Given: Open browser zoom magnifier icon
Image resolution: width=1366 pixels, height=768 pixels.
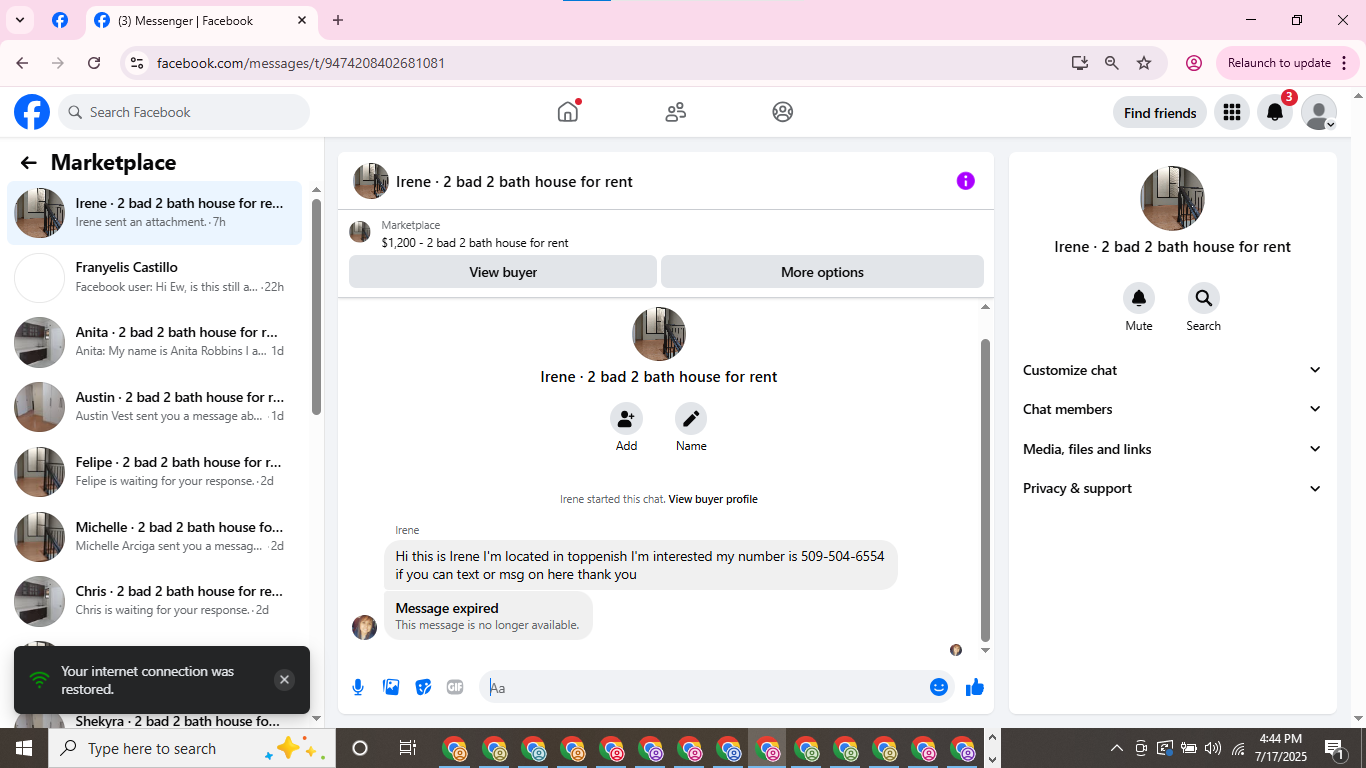Looking at the screenshot, I should (x=1111, y=63).
